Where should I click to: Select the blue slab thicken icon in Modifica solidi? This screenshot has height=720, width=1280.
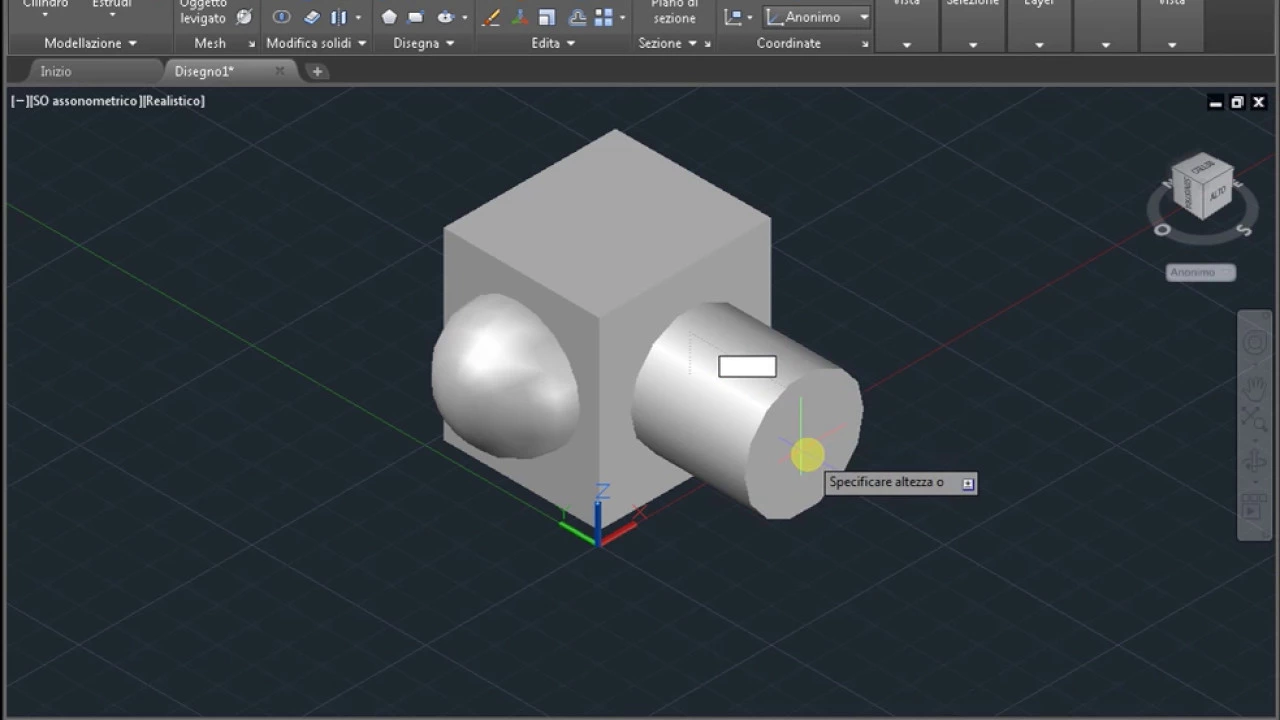click(312, 17)
